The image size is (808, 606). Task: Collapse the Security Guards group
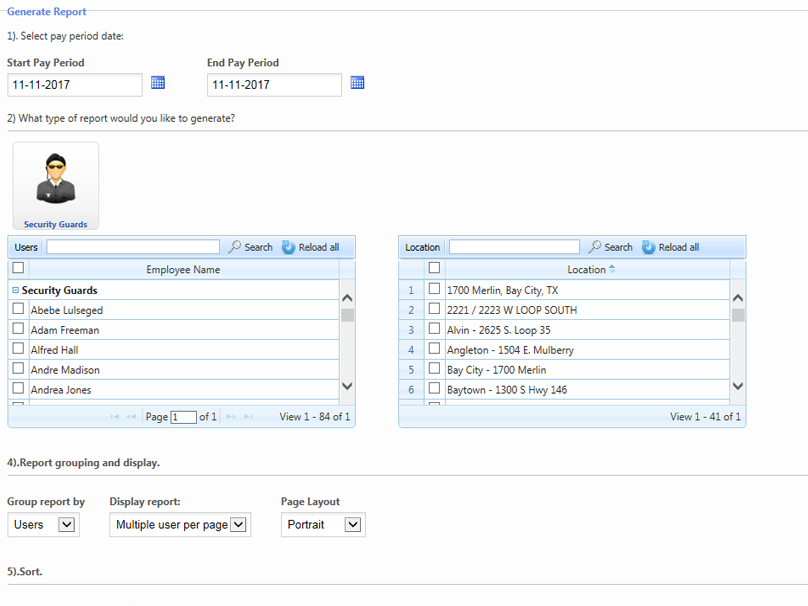coord(16,290)
